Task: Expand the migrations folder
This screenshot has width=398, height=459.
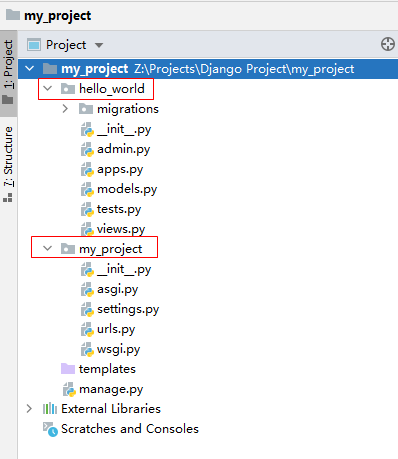Action: click(x=65, y=109)
